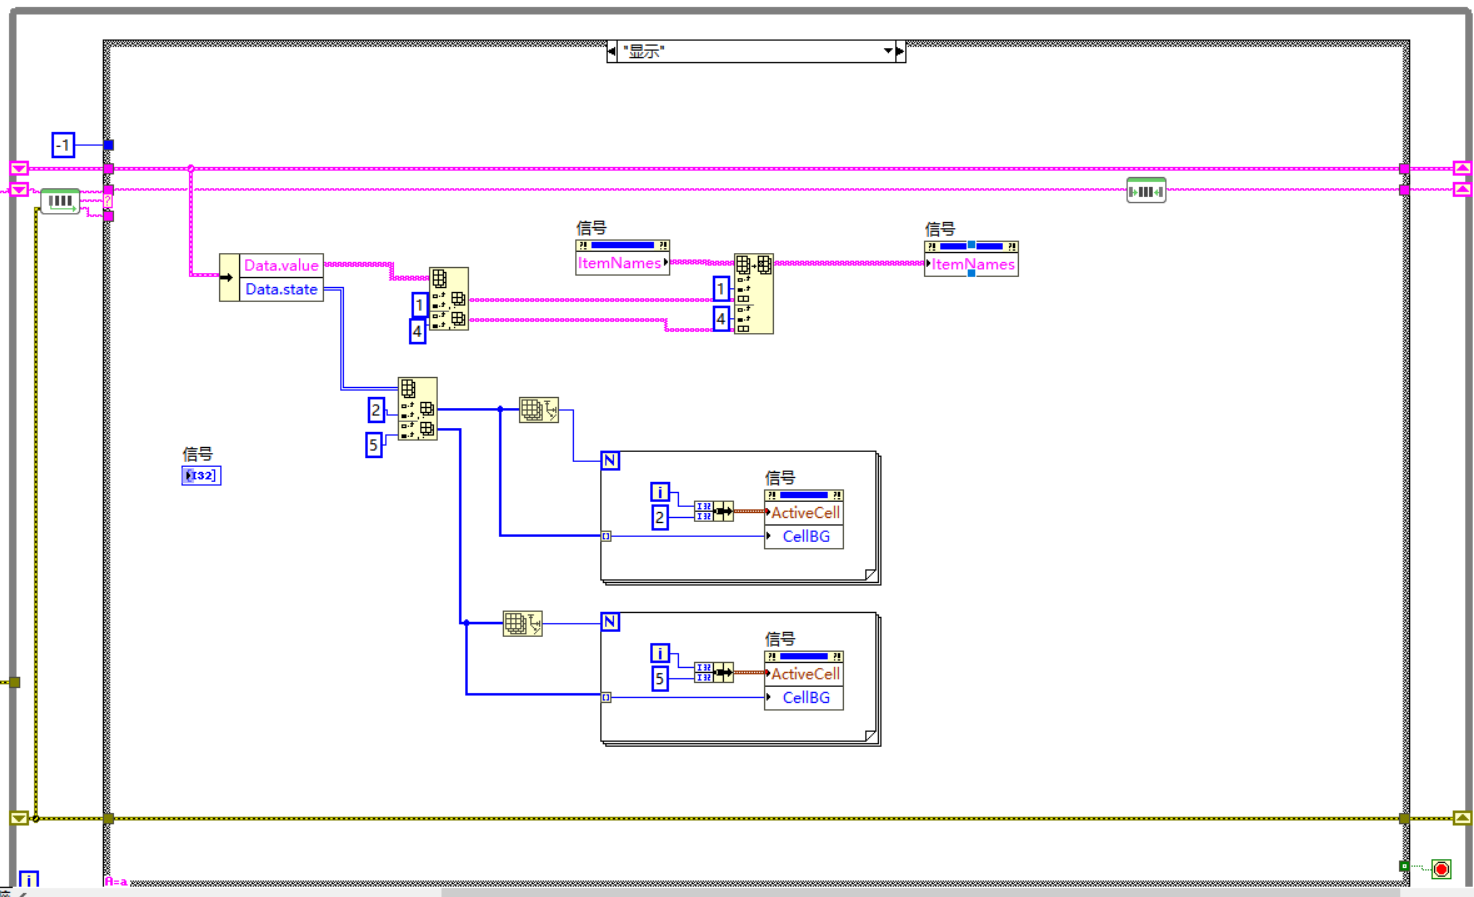
Task: Select constant 4 on Replace Array Subset
Action: (x=720, y=319)
